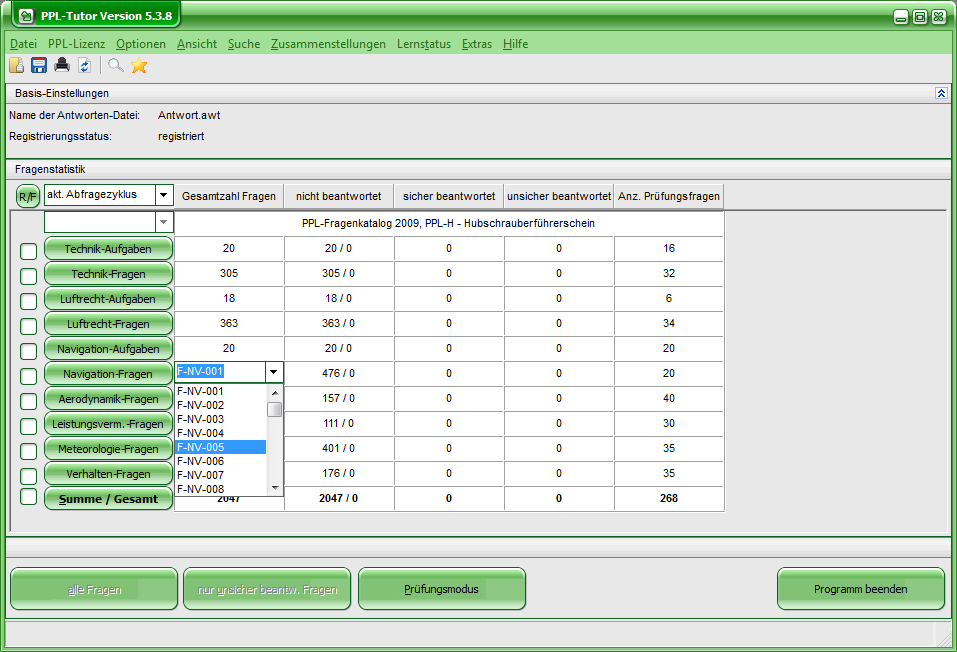Image resolution: width=957 pixels, height=652 pixels.
Task: Open the empty combo box above Technik-Aufgaben
Action: [163, 222]
